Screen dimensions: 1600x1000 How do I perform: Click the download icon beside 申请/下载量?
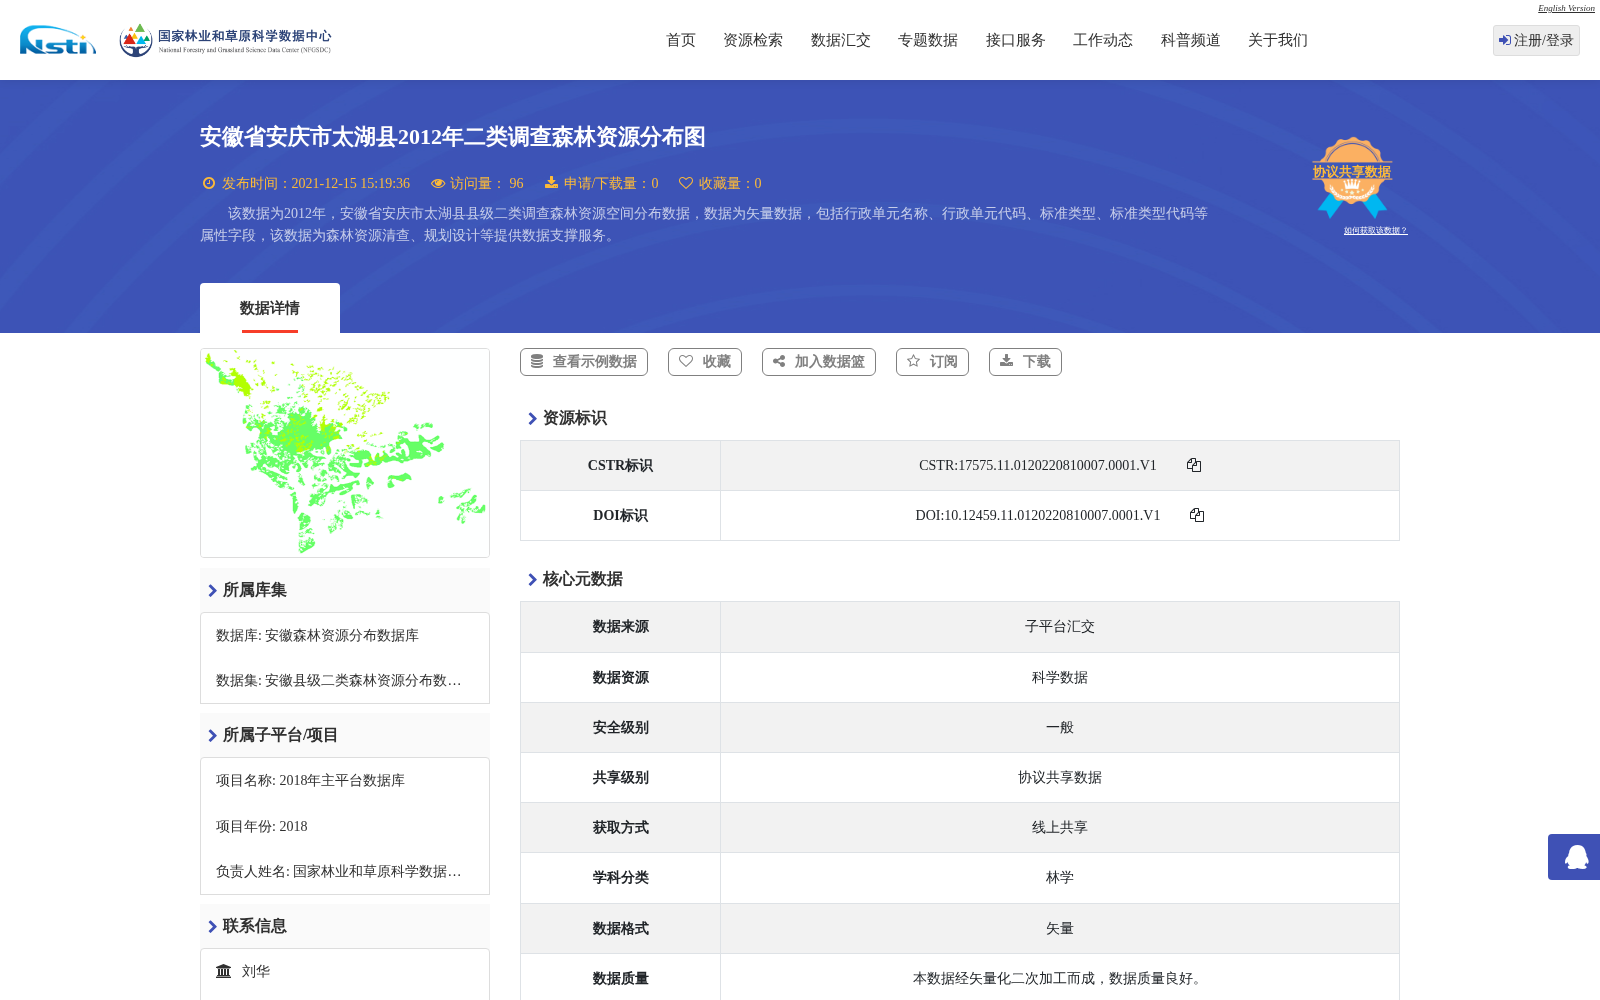(x=551, y=183)
